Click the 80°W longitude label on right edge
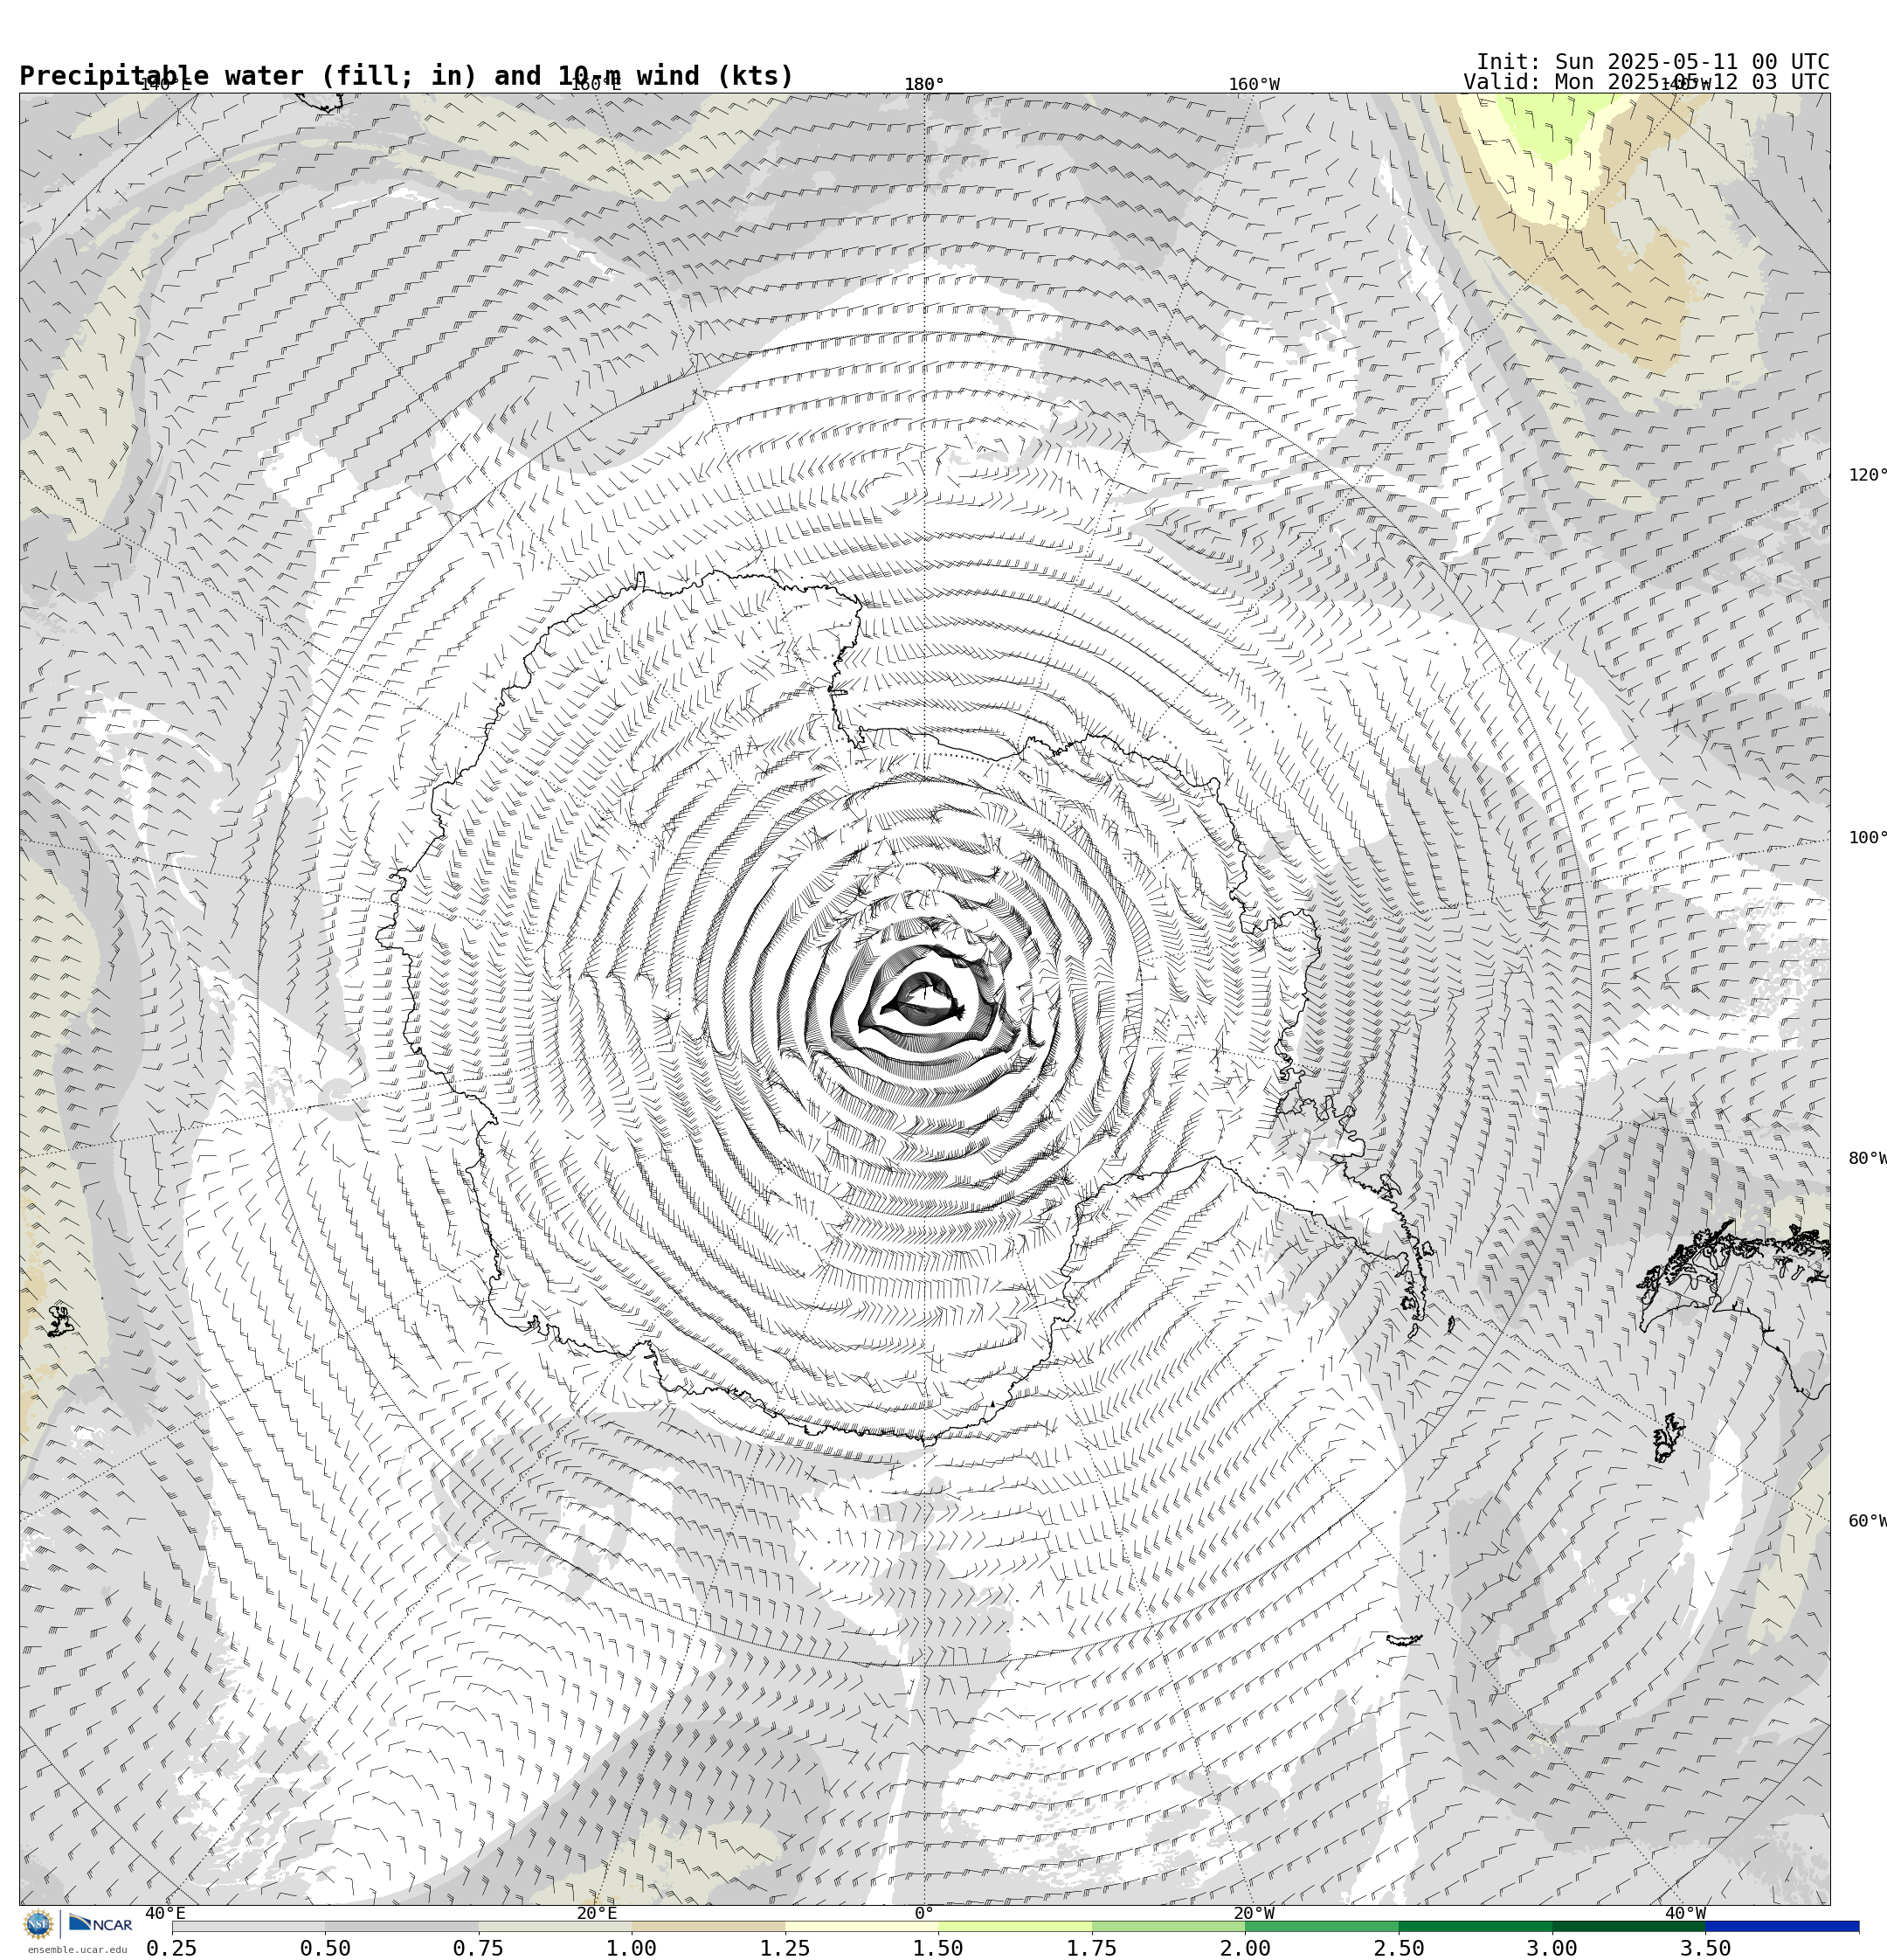Viewport: 1887px width, 1960px height. point(1867,1158)
